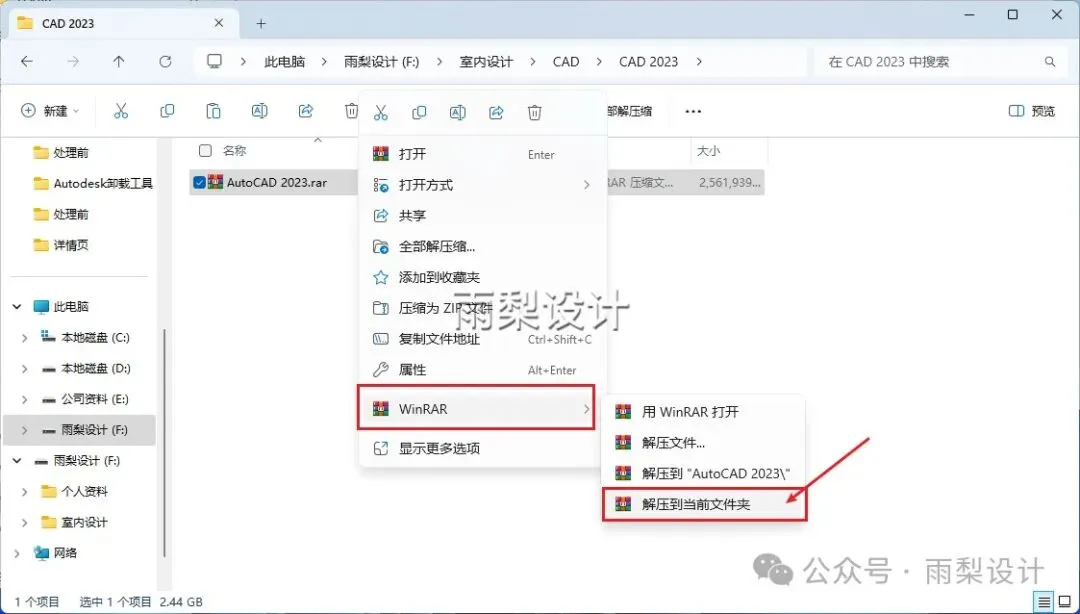
Task: Click the Back navigation arrow
Action: [27, 61]
